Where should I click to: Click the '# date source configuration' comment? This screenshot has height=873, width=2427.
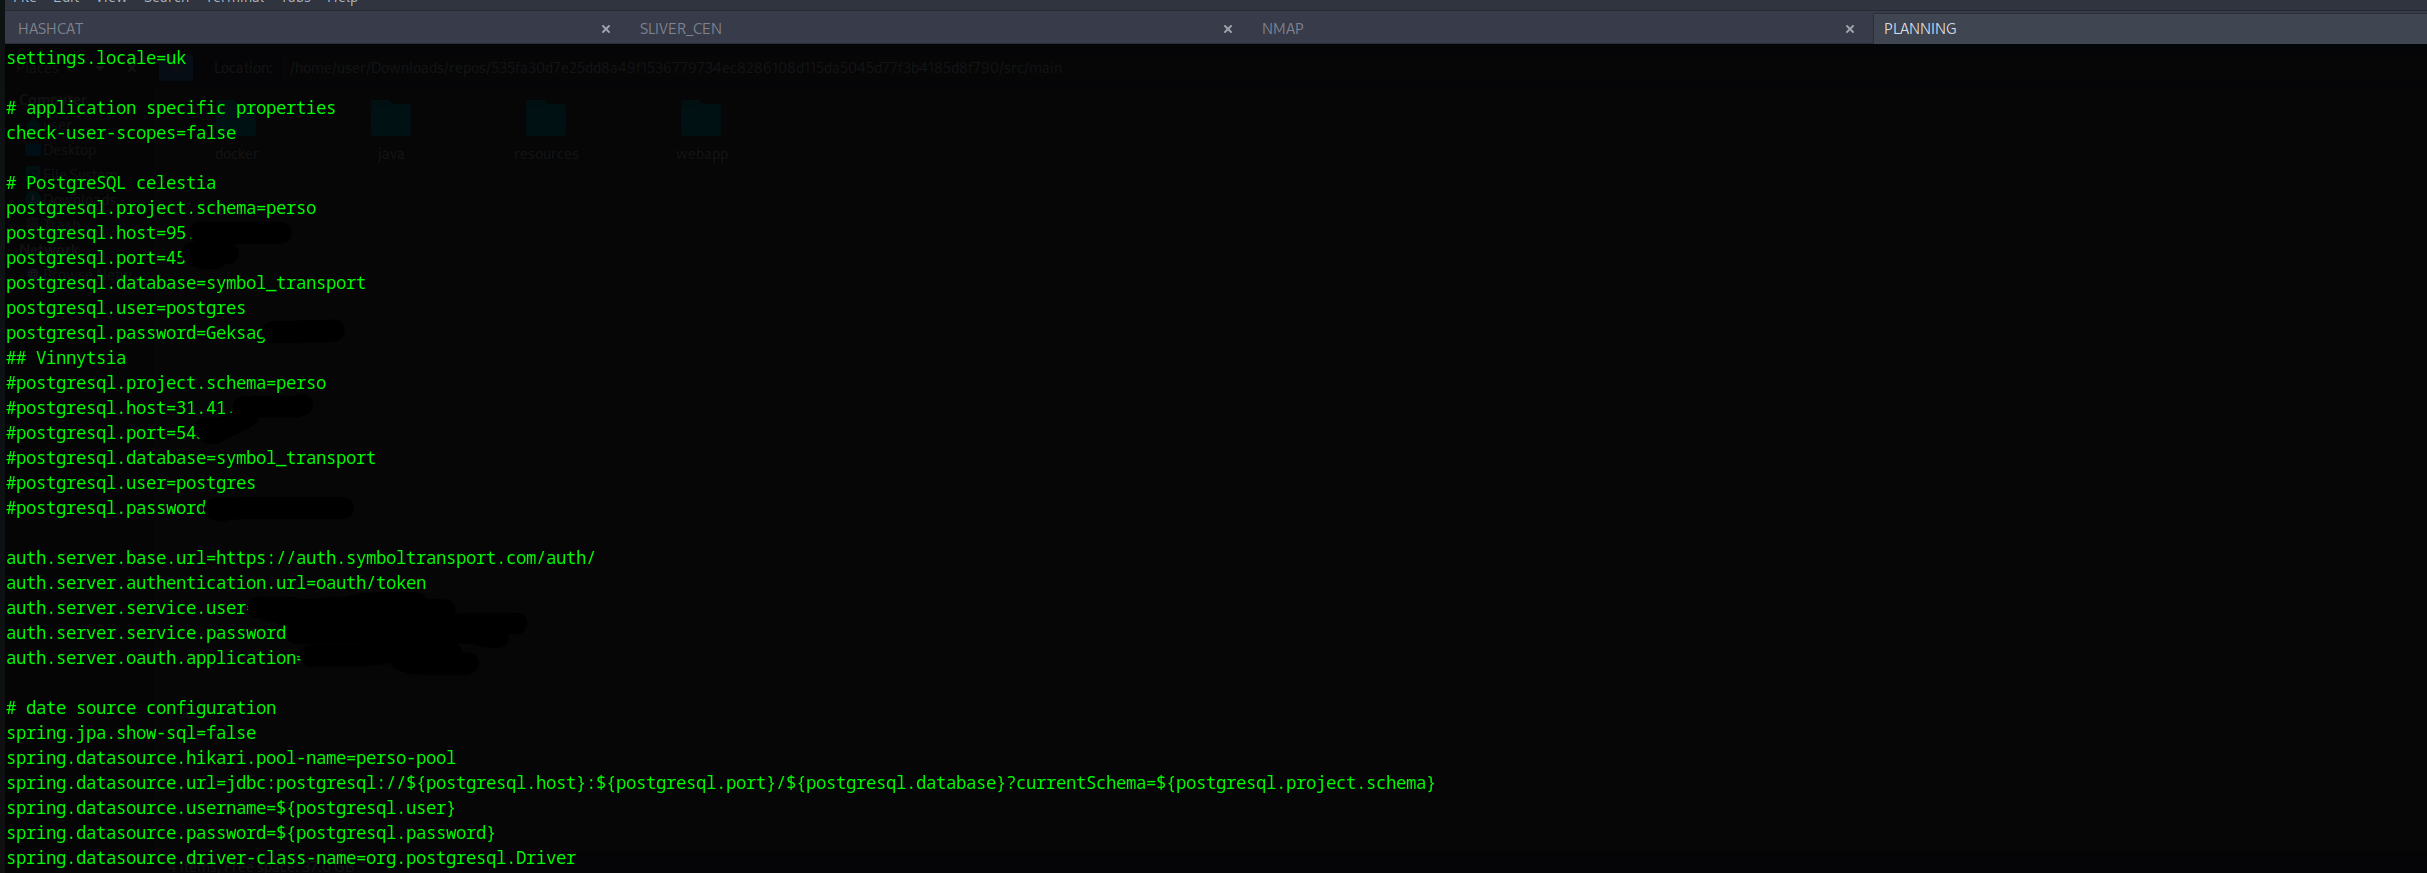coord(141,708)
